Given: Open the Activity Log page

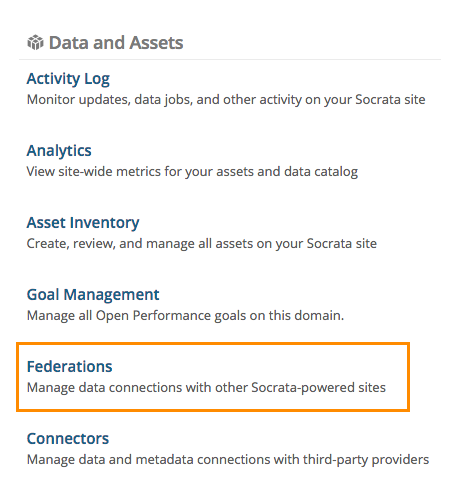Looking at the screenshot, I should [x=68, y=79].
